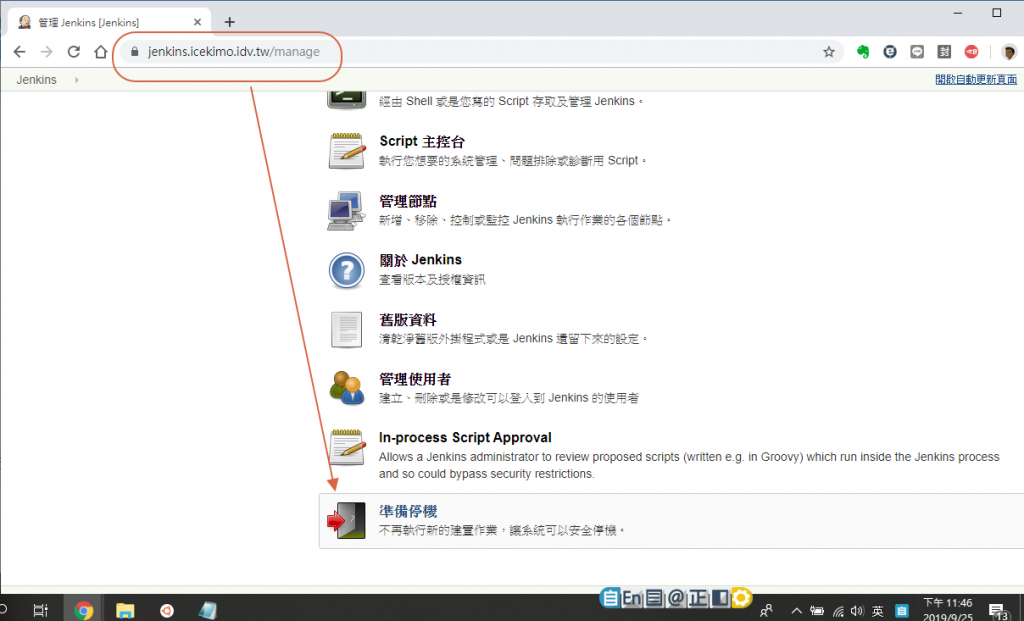This screenshot has width=1024, height=621.
Task: Go back to the previous page
Action: pos(20,52)
